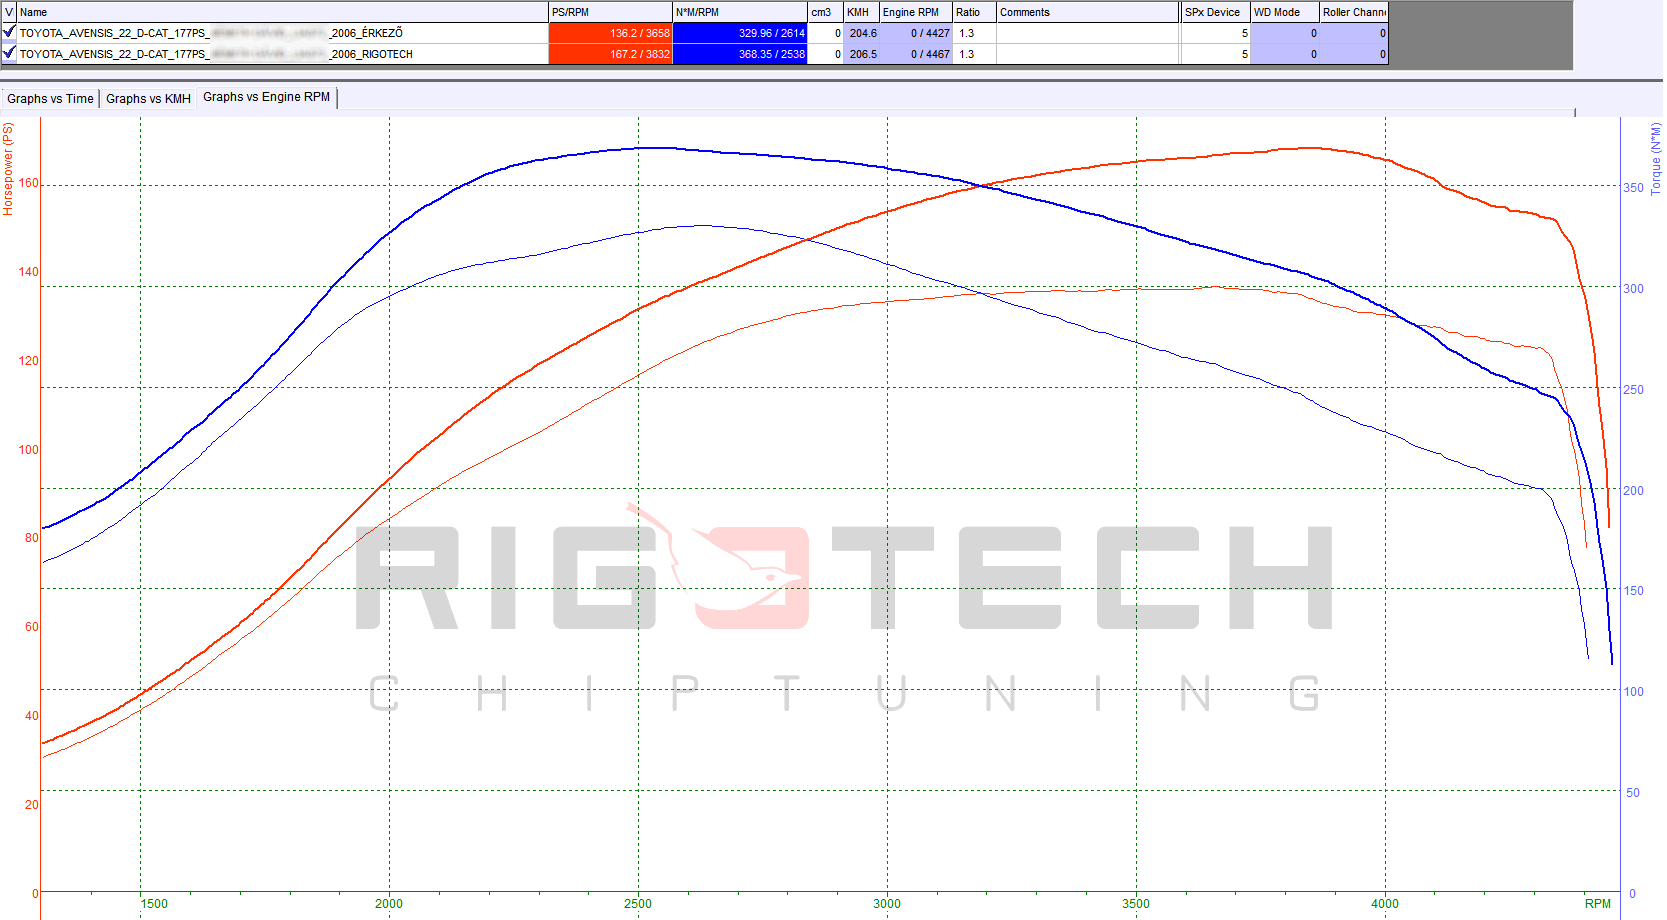
Task: Select the Graphs vs Engine RPM tab
Action: point(266,97)
